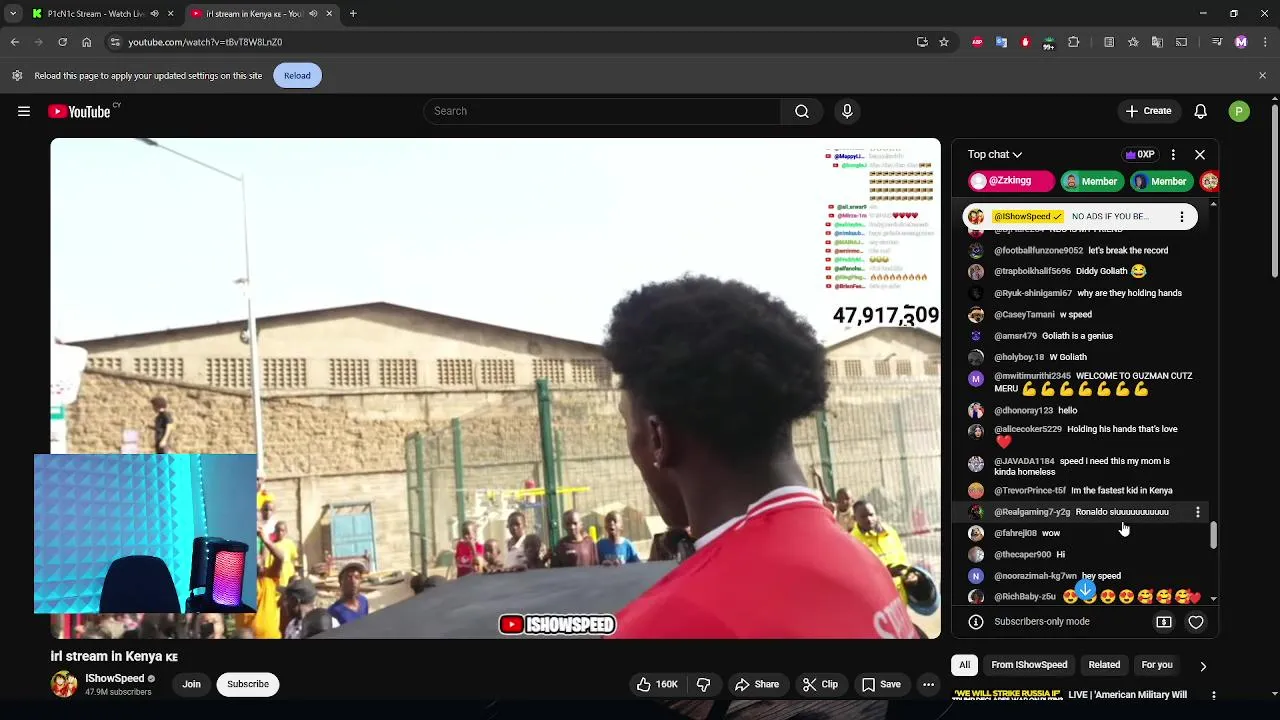1280x720 pixels.
Task: Close the live chat panel
Action: (x=1200, y=155)
